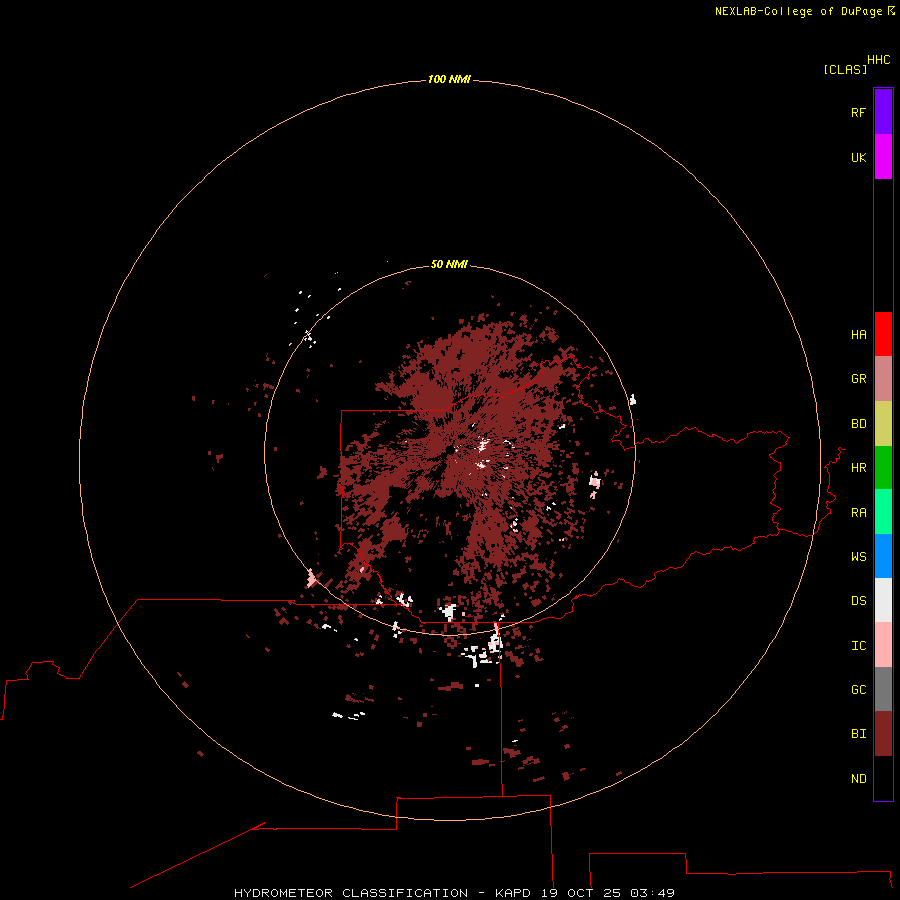Click the 100 NMI range ring label
This screenshot has width=900, height=900.
449,79
